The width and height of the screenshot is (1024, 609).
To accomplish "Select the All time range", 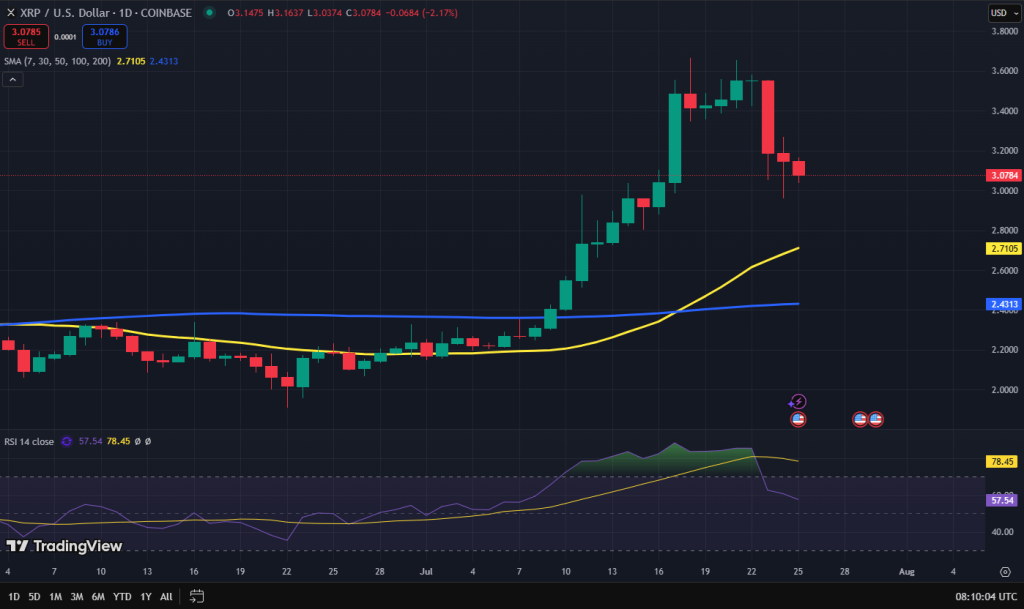I will click(167, 597).
